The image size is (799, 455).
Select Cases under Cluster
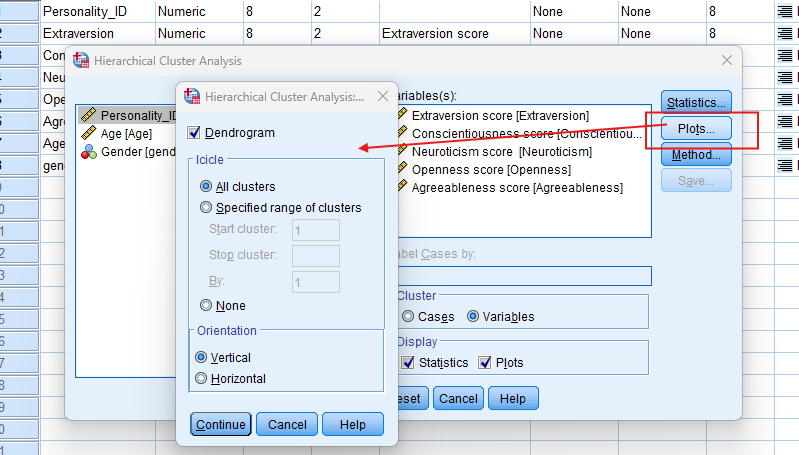point(409,316)
